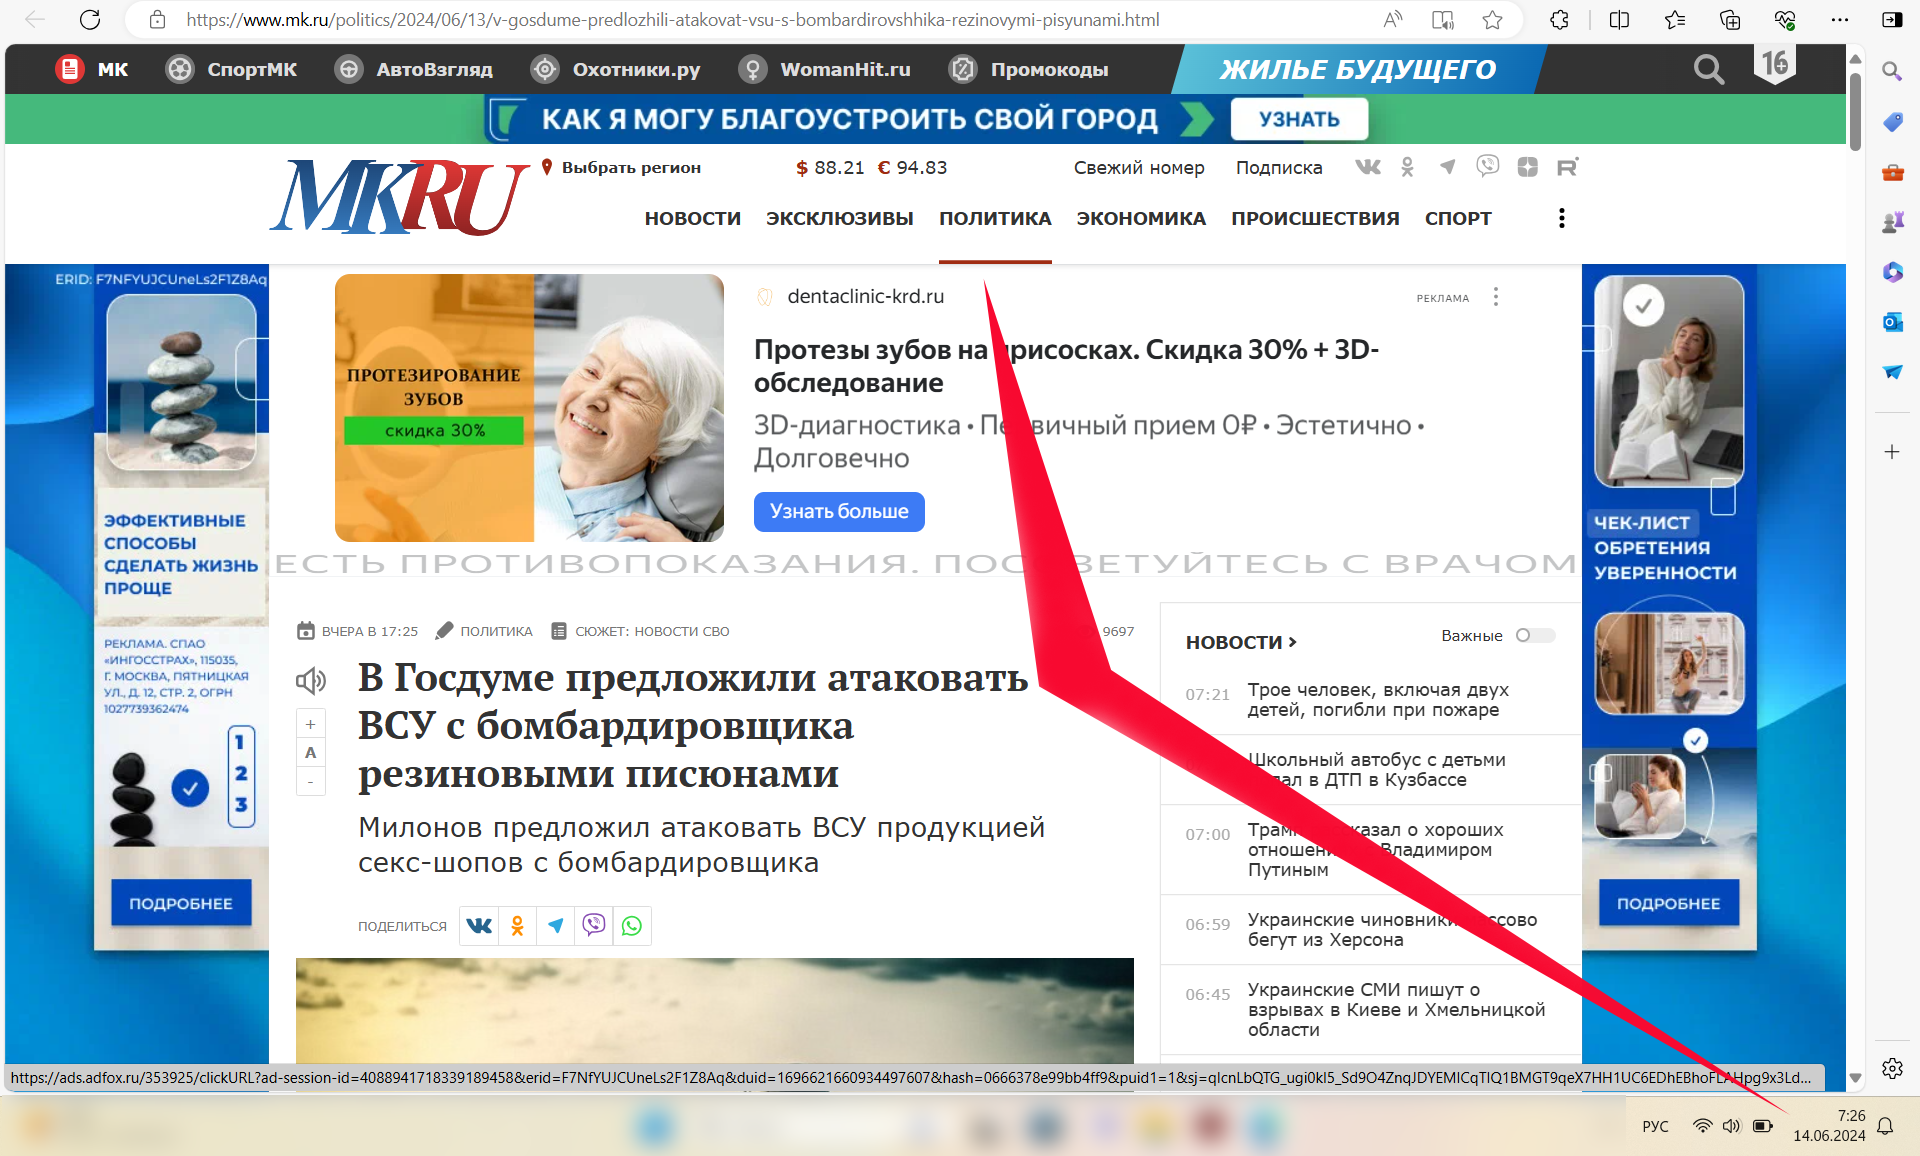This screenshot has width=1920, height=1156.
Task: Go to the ЭКСКЛЮЗИВЫ section
Action: (x=839, y=218)
